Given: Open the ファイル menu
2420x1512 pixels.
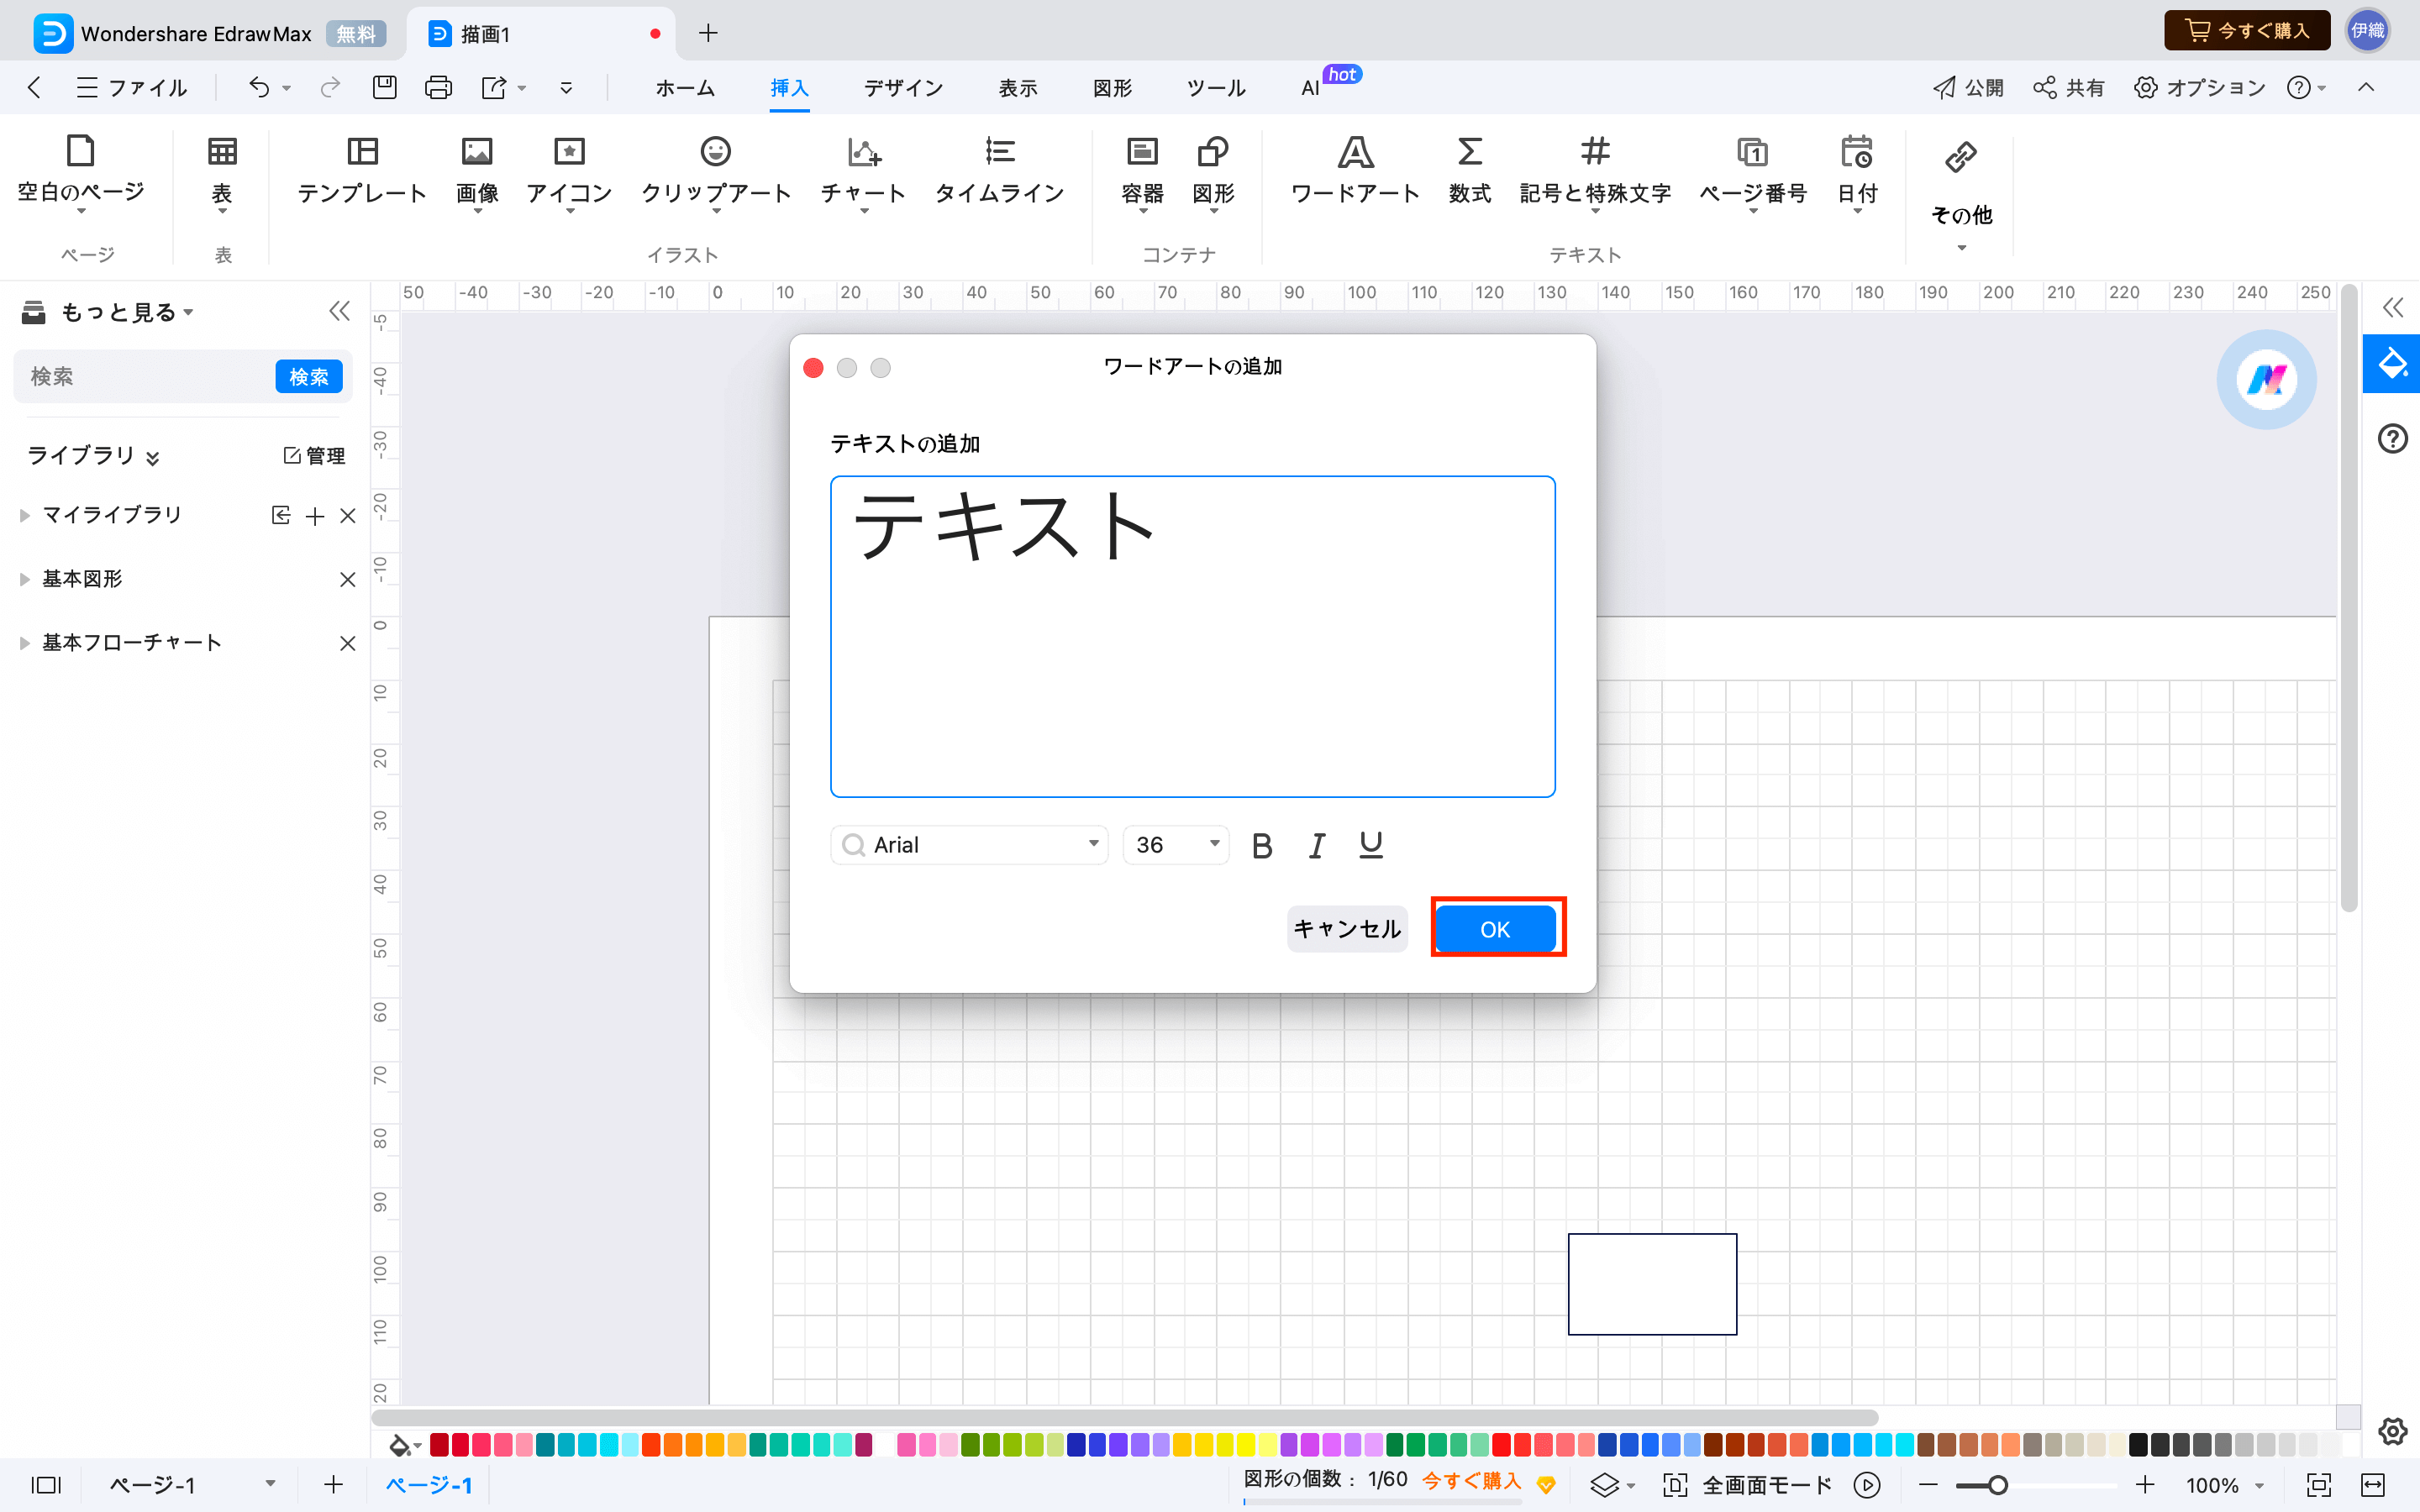Looking at the screenshot, I should 132,88.
